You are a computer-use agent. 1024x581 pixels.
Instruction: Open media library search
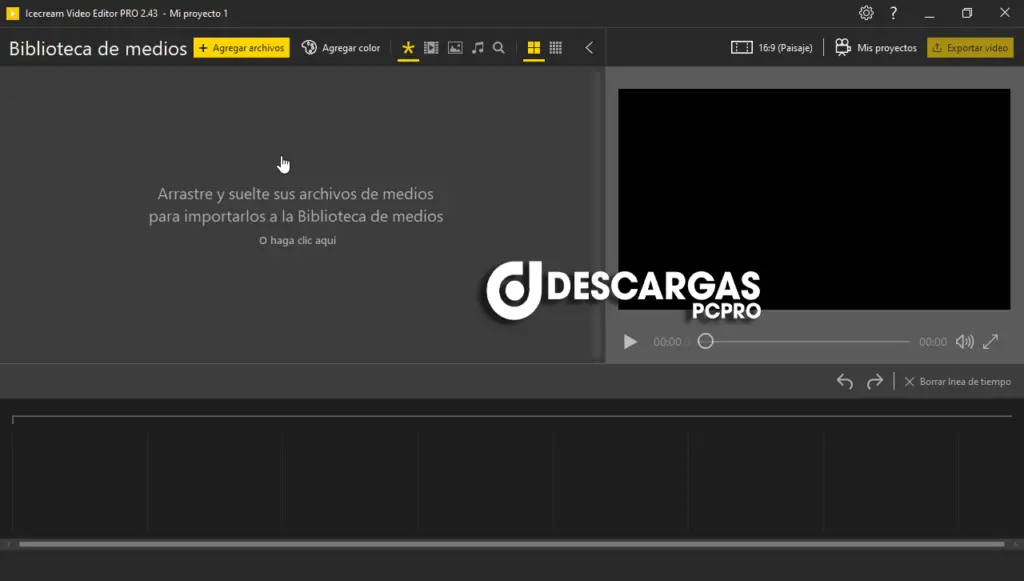pos(499,48)
